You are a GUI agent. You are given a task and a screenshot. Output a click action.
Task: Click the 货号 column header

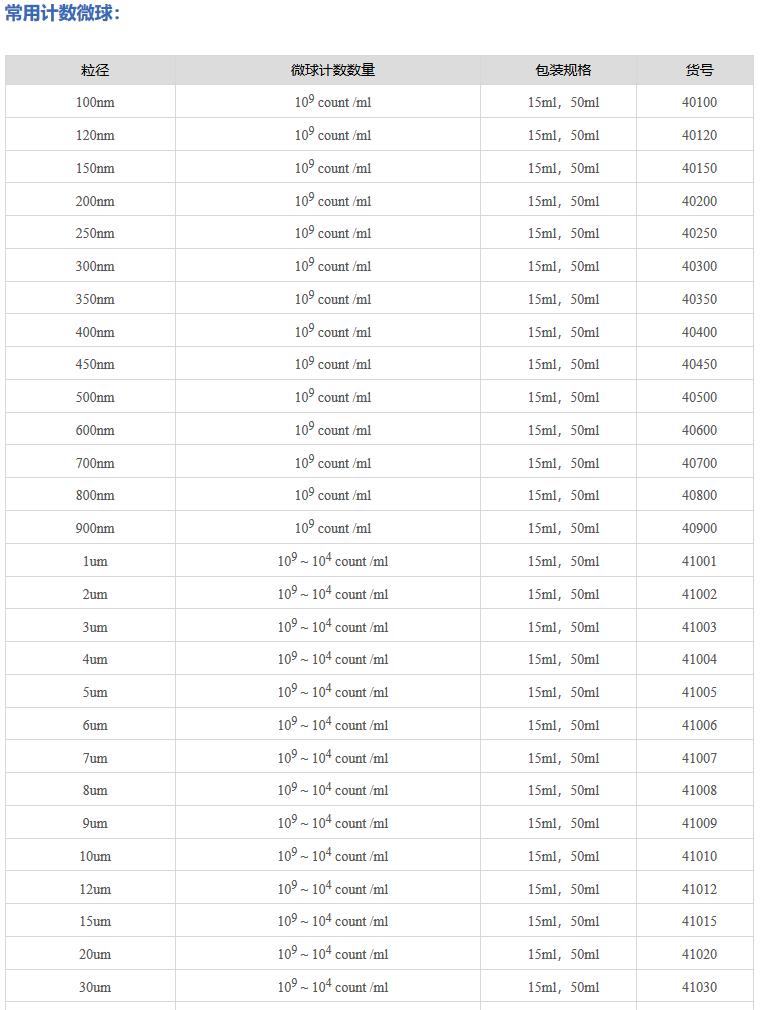click(699, 70)
